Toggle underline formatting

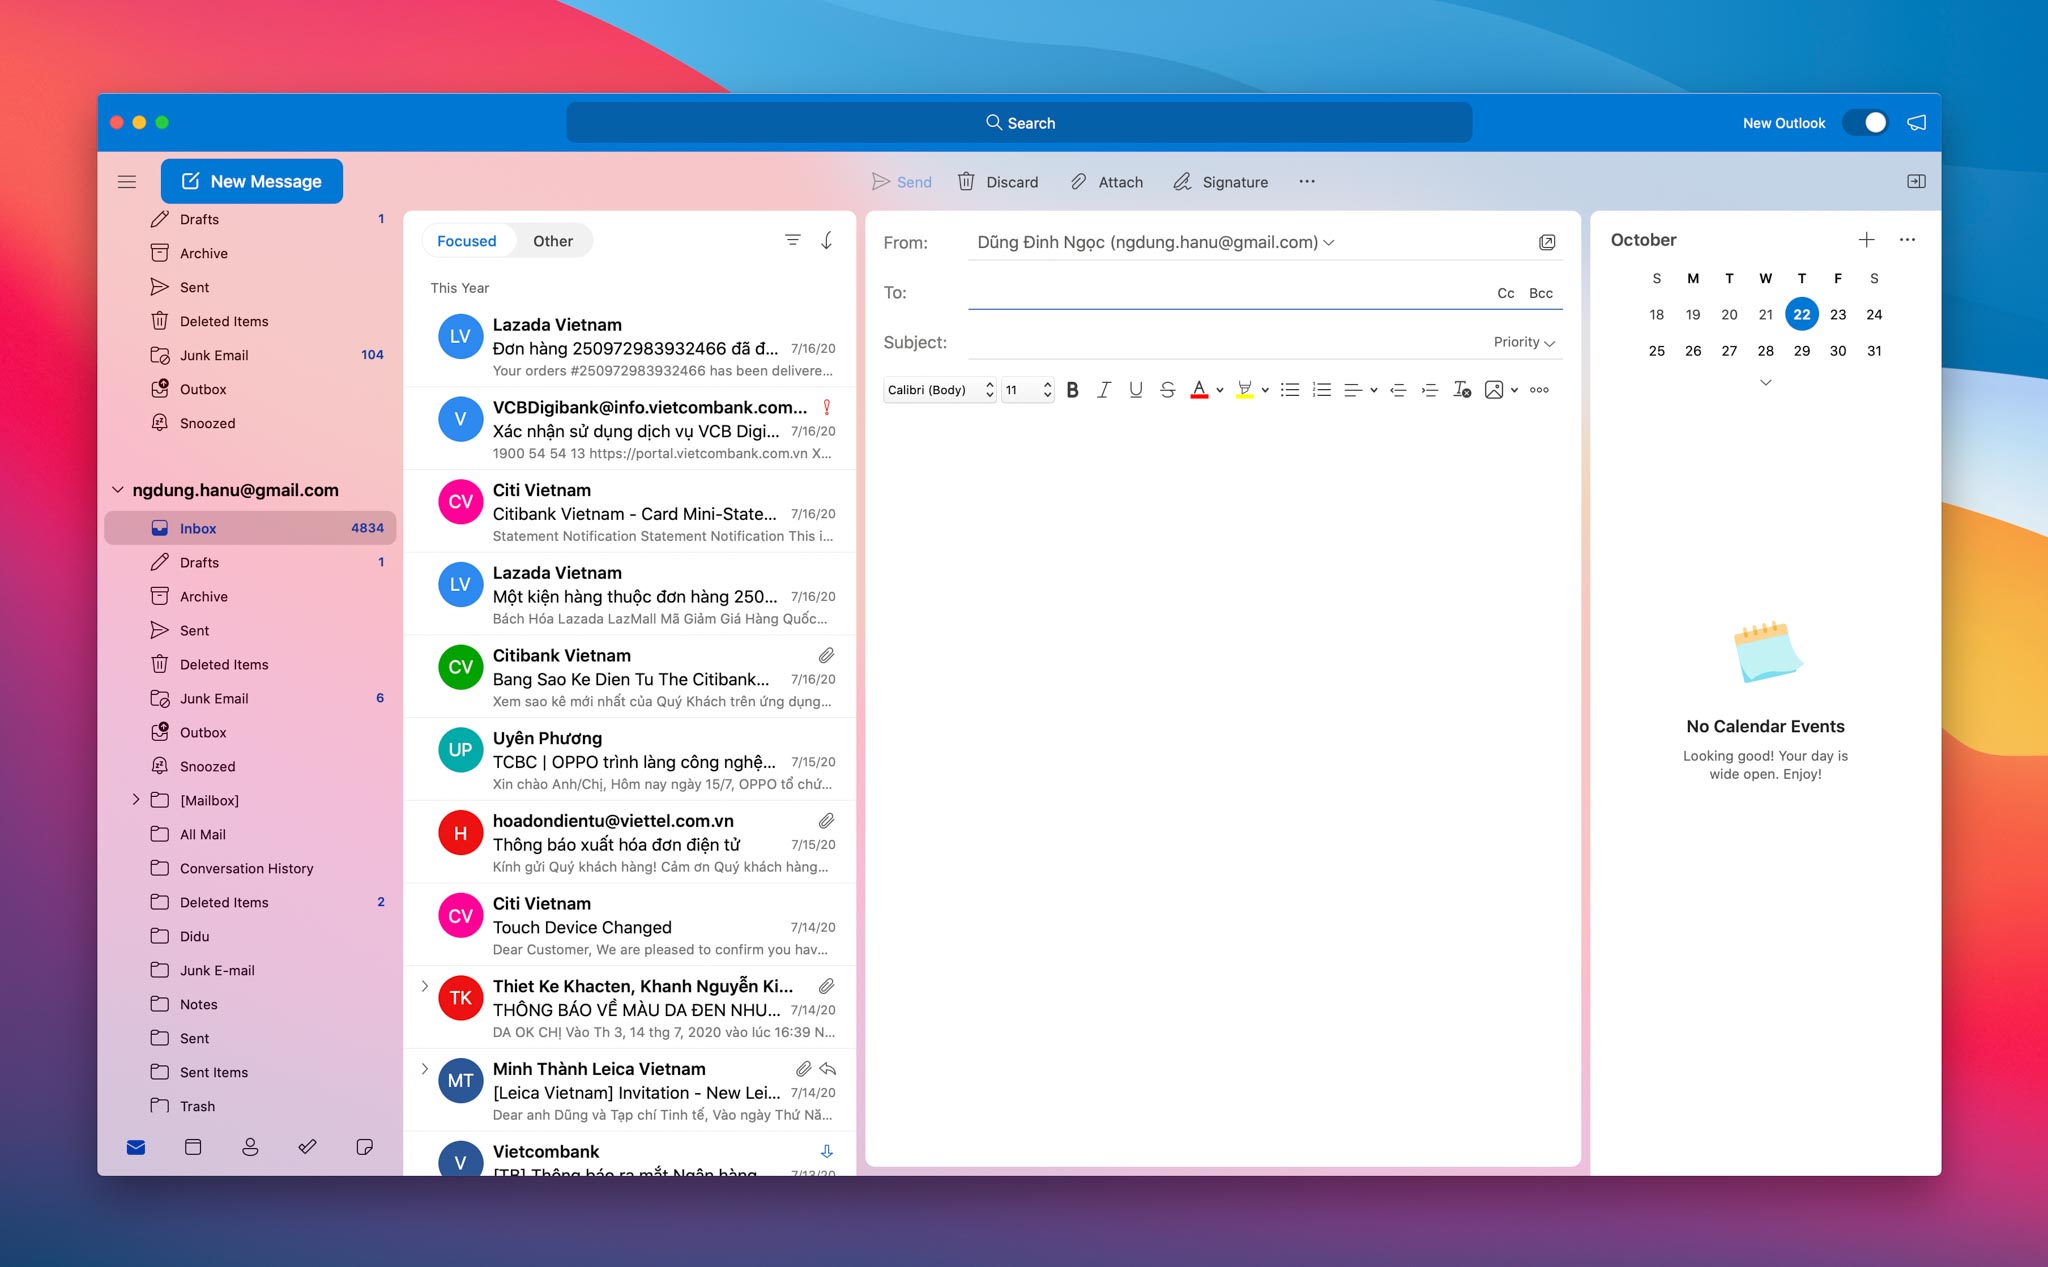click(x=1135, y=390)
